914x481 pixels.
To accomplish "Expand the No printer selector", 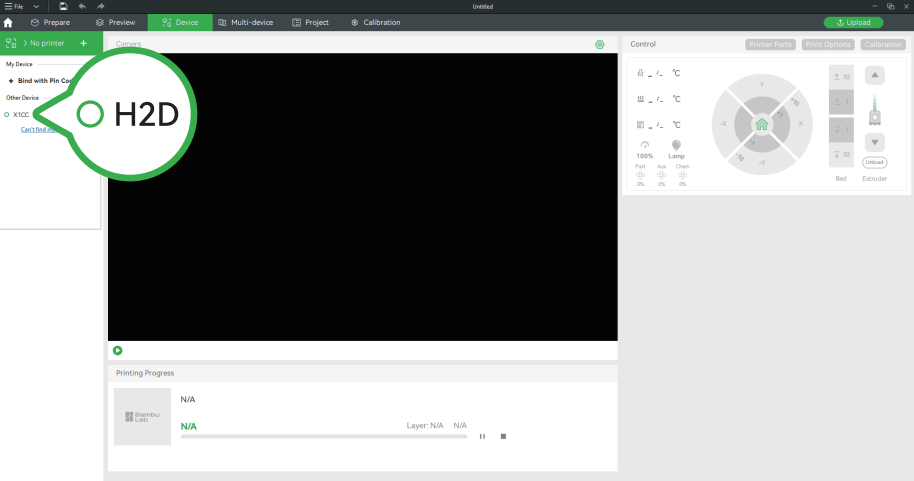I will [44, 43].
